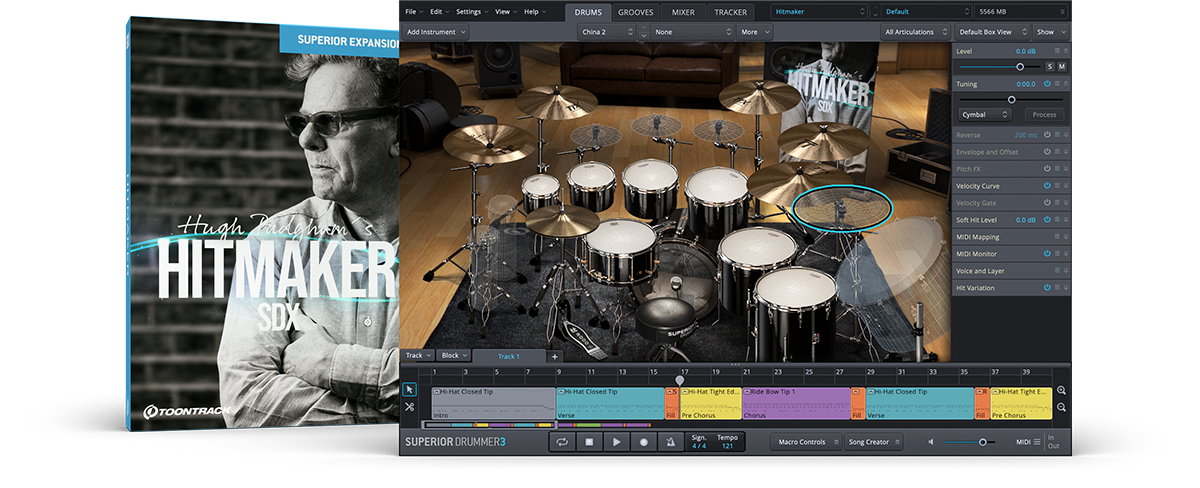
Task: Start playback with the Play button
Action: coord(616,441)
